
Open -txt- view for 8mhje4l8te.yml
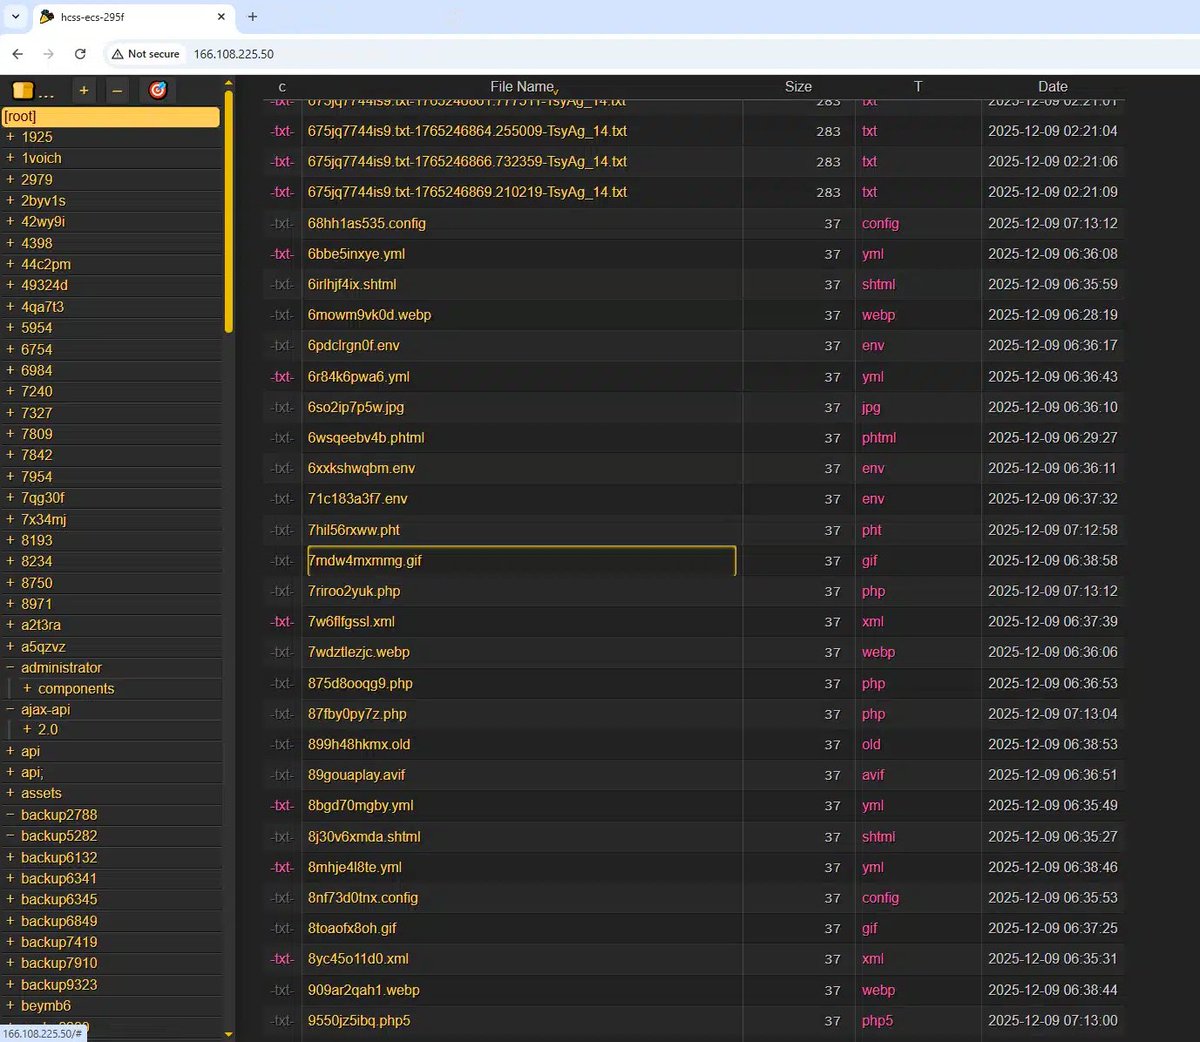(x=282, y=868)
